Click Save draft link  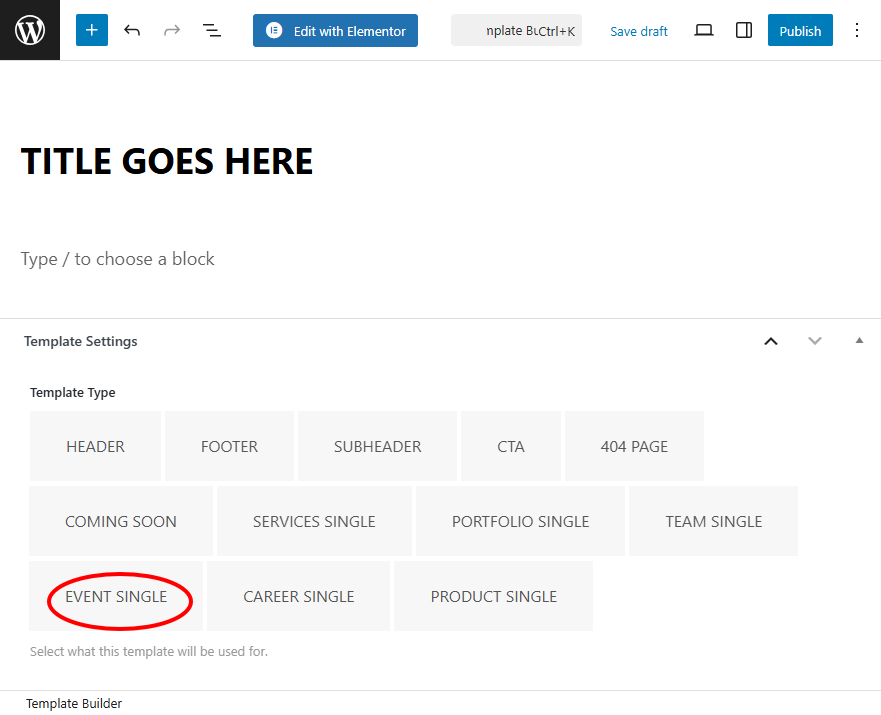click(639, 31)
